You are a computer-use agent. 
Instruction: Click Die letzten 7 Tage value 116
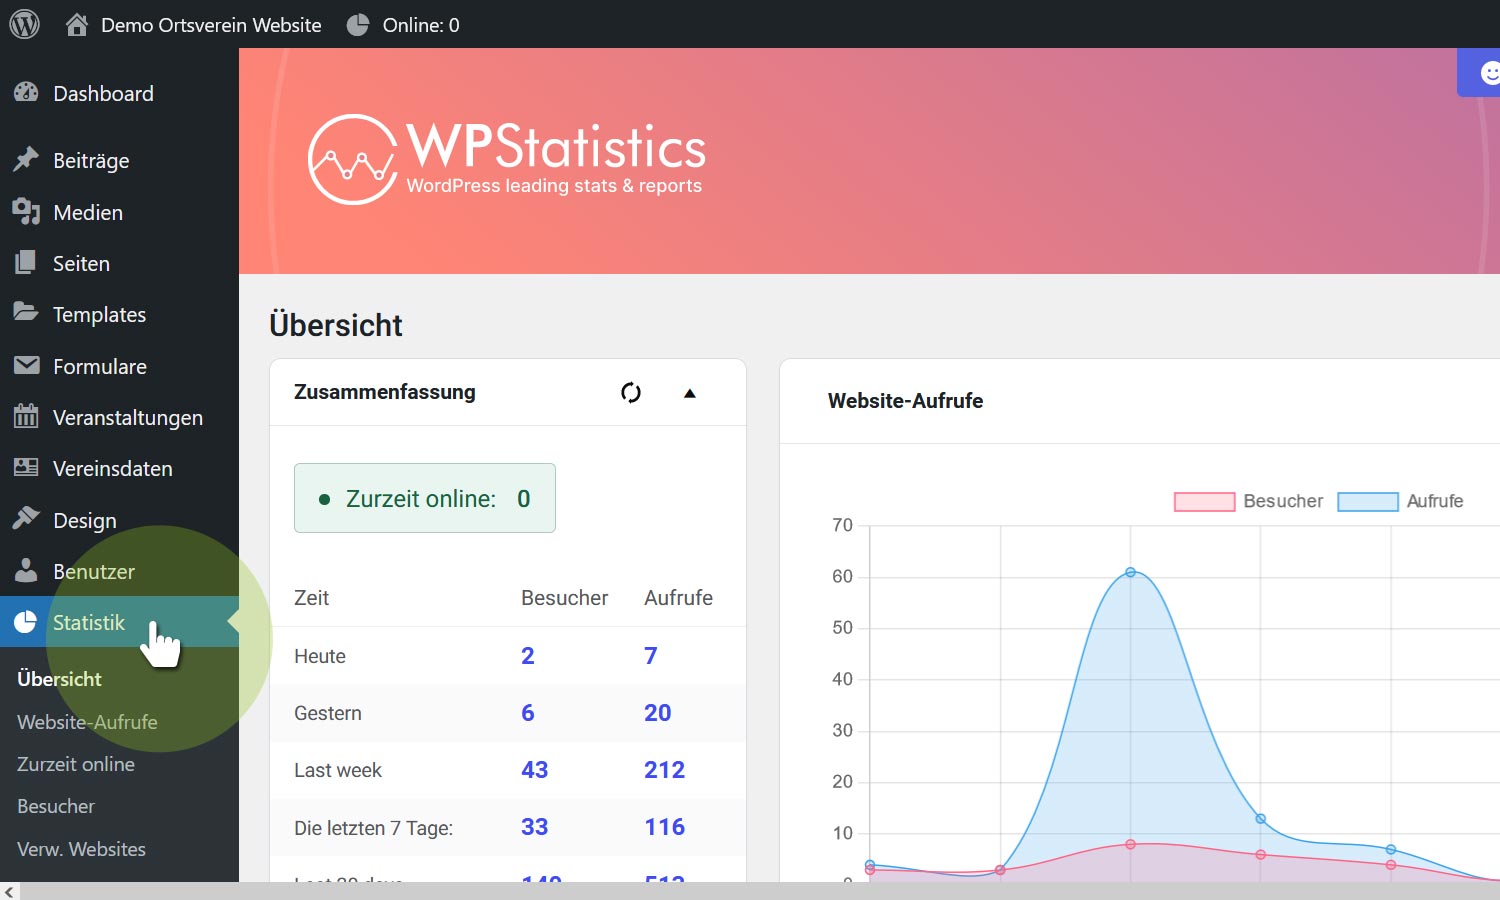pos(665,827)
